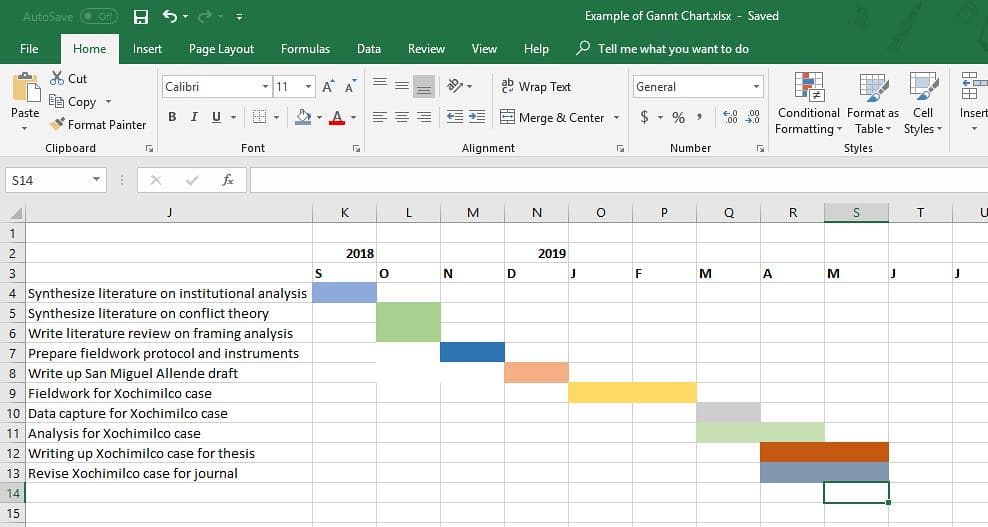Click the Insert Function fx icon
This screenshot has height=527, width=988.
pos(228,180)
